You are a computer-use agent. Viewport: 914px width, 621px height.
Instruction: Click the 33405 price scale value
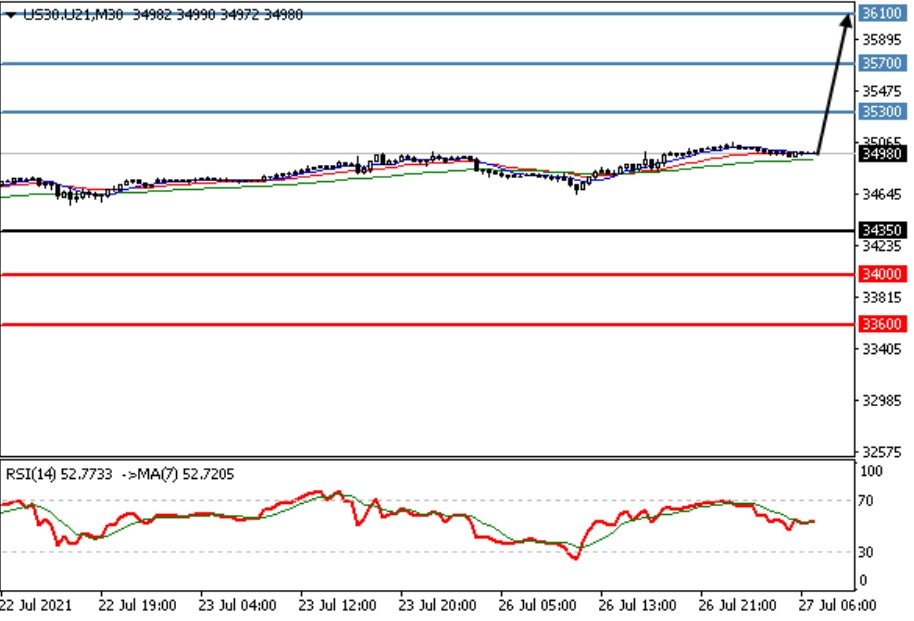[x=881, y=349]
